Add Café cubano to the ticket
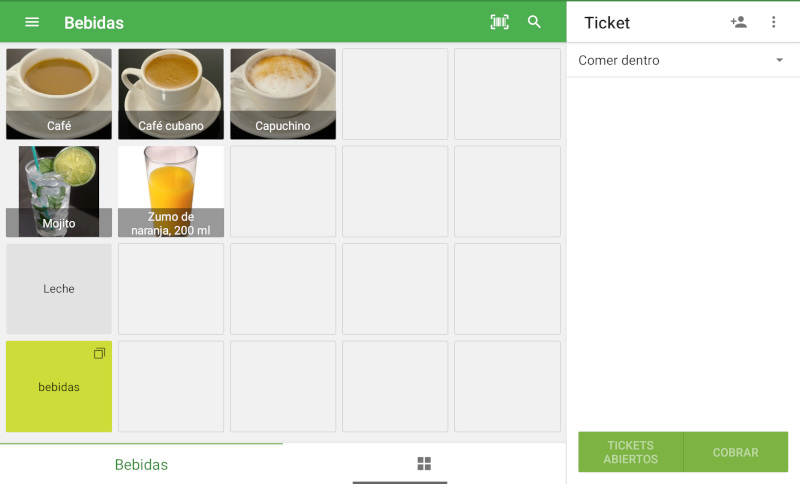Viewport: 800px width, 484px height. (x=171, y=94)
